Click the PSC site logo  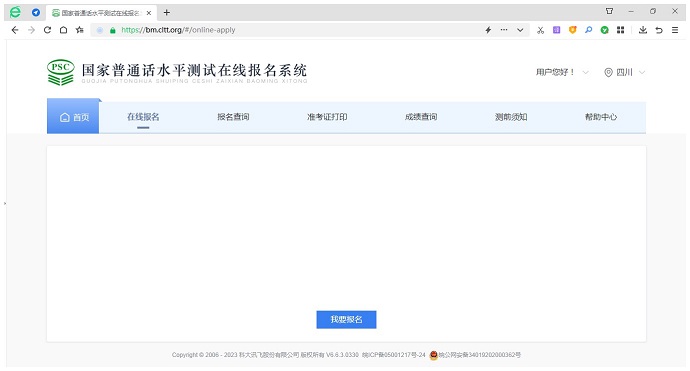coord(61,72)
